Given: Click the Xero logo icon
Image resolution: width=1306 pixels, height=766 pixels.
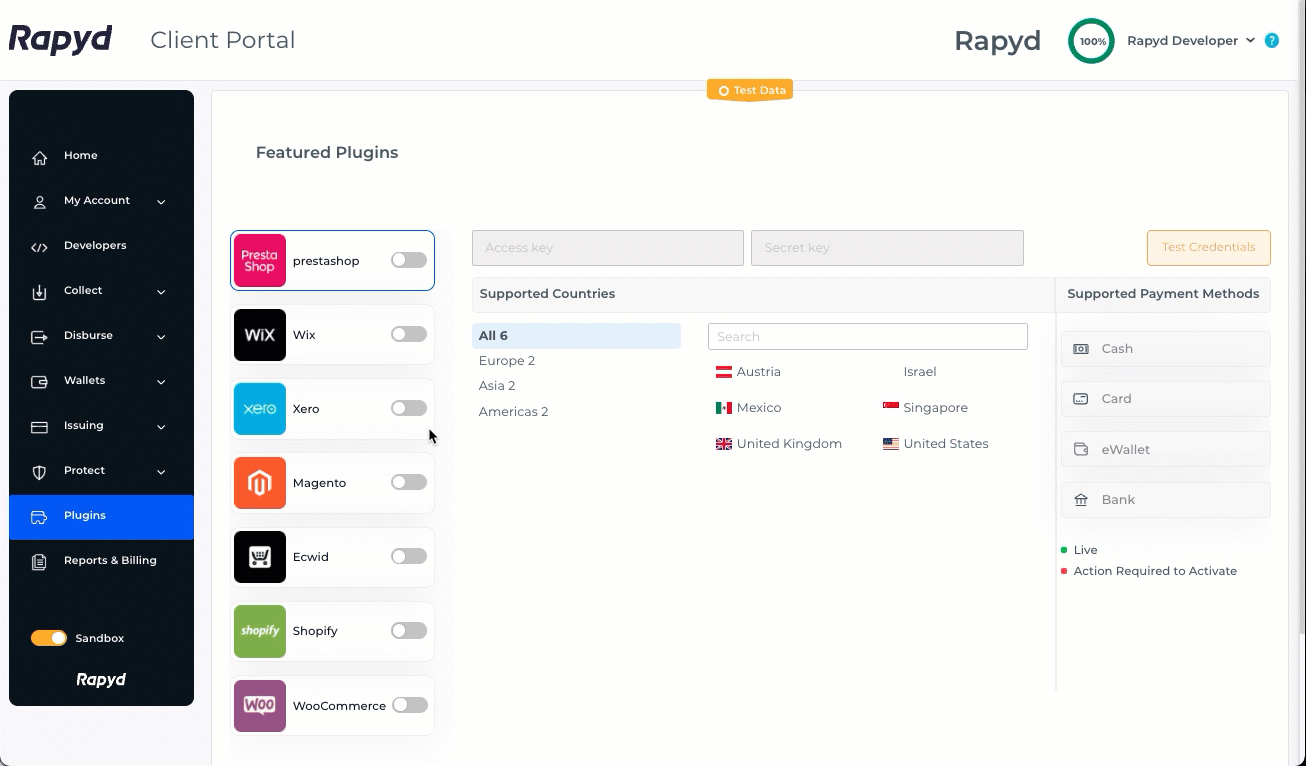Looking at the screenshot, I should (x=260, y=409).
